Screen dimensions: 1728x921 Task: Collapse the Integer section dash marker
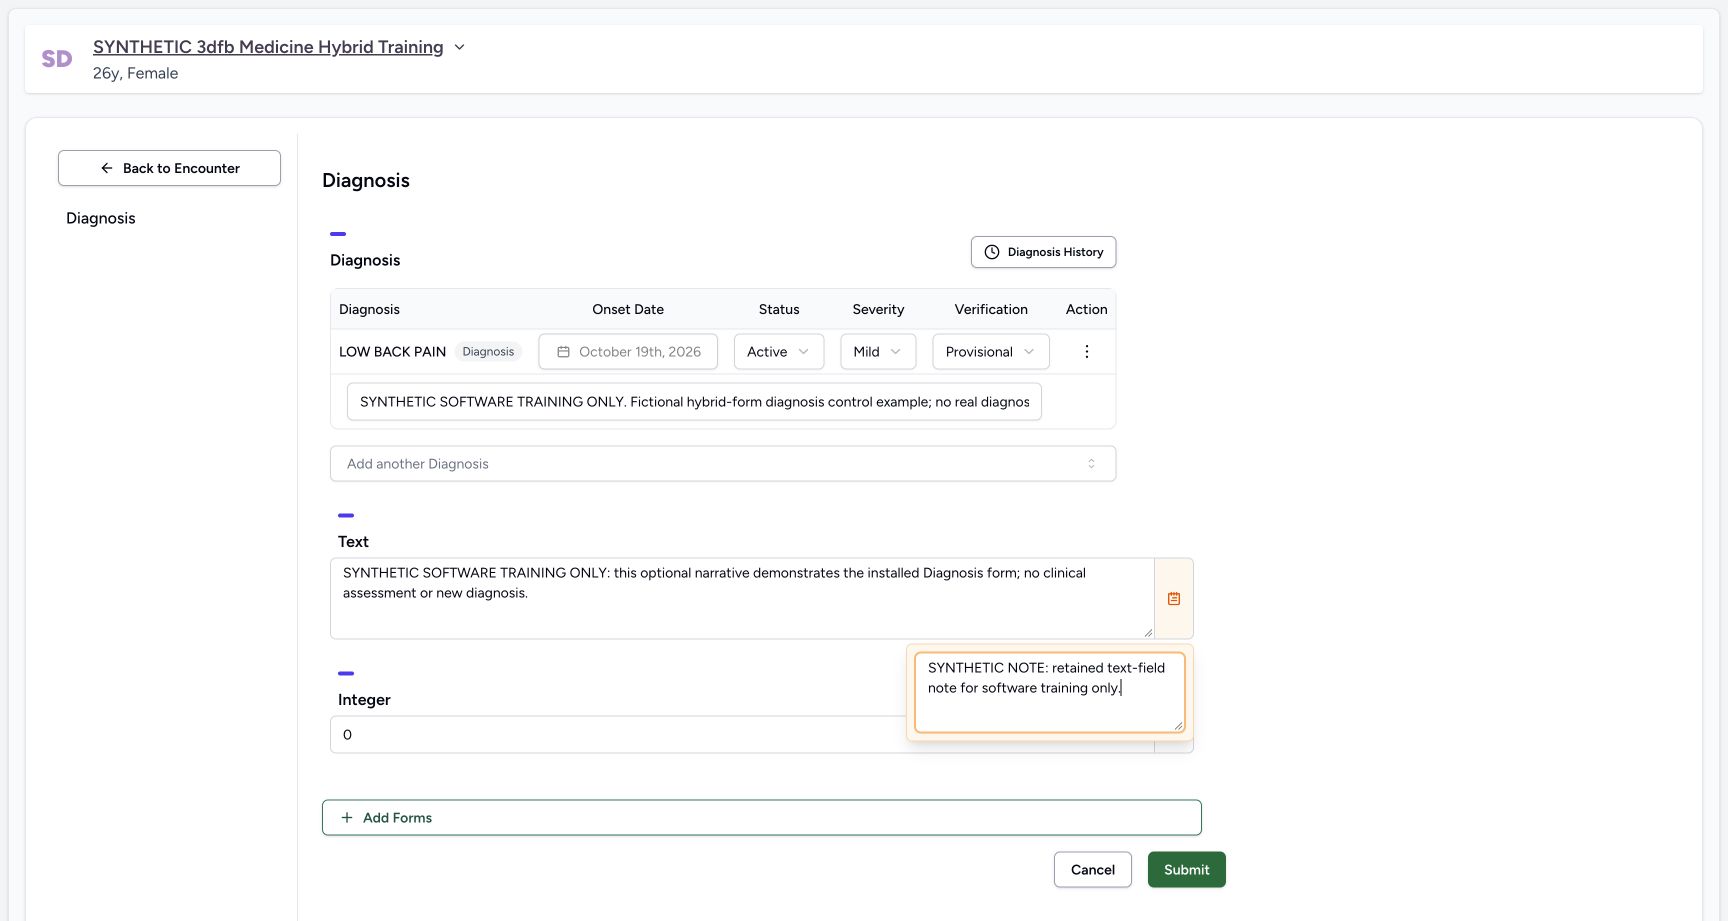(x=346, y=674)
